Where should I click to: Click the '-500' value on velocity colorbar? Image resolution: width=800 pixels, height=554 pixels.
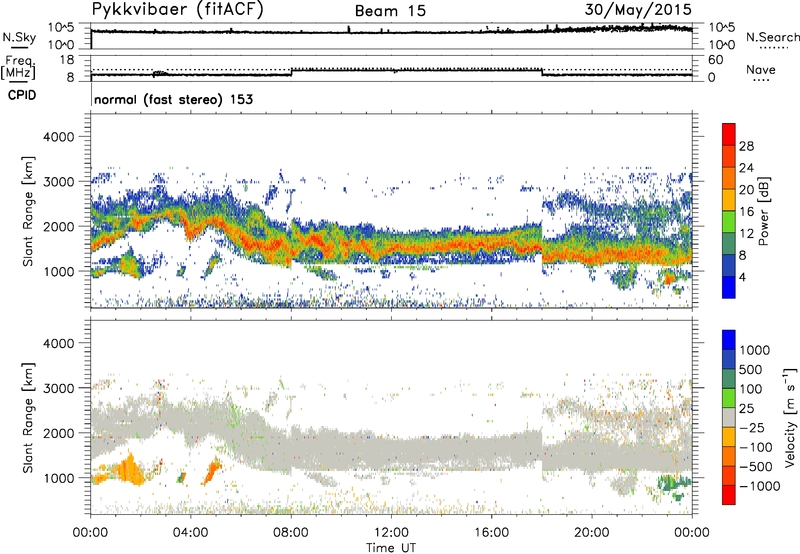point(756,466)
